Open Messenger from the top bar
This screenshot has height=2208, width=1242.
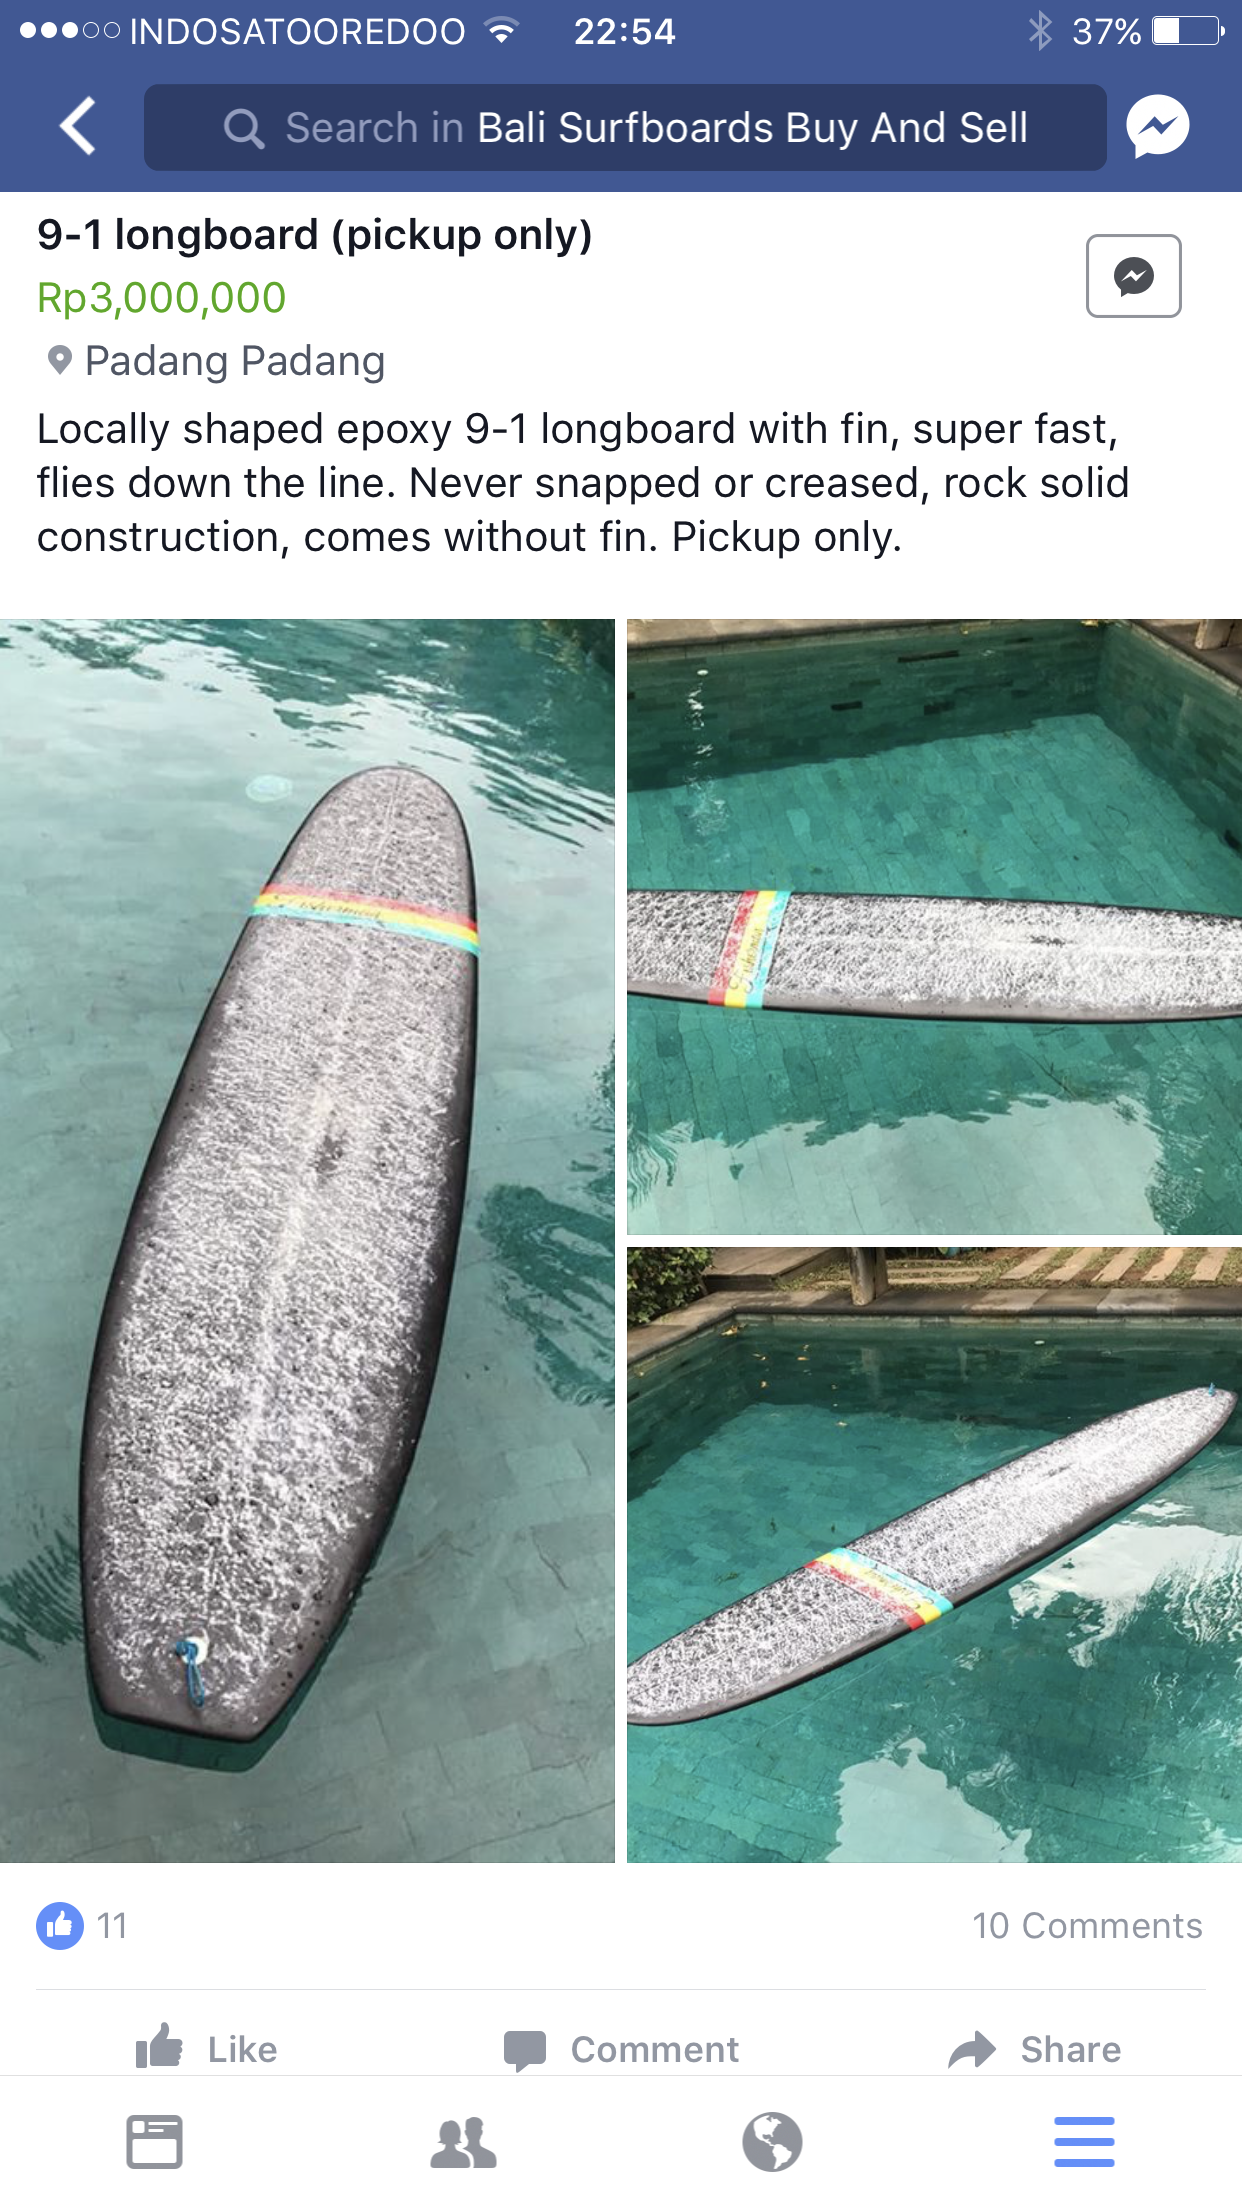pos(1157,127)
